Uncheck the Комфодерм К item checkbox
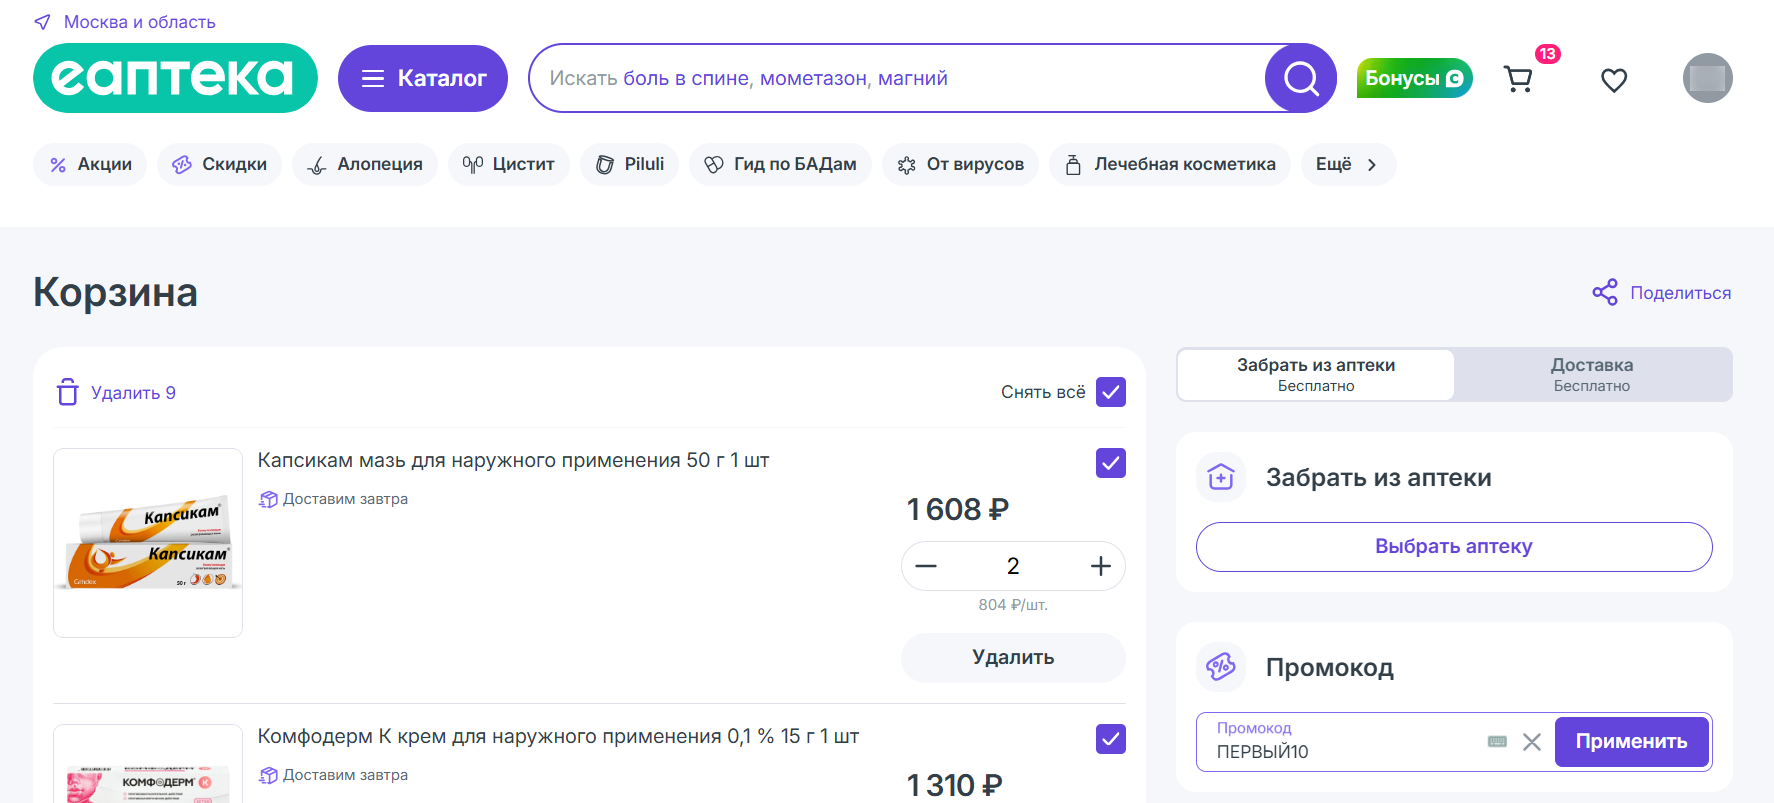This screenshot has height=803, width=1774. pyautogui.click(x=1111, y=739)
